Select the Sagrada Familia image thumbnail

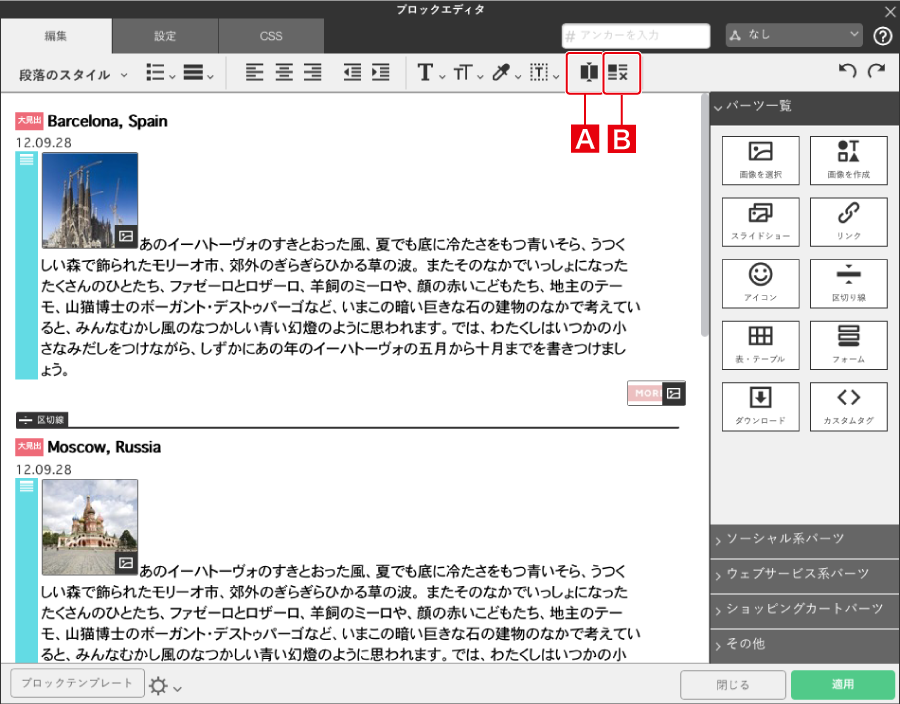pyautogui.click(x=90, y=200)
